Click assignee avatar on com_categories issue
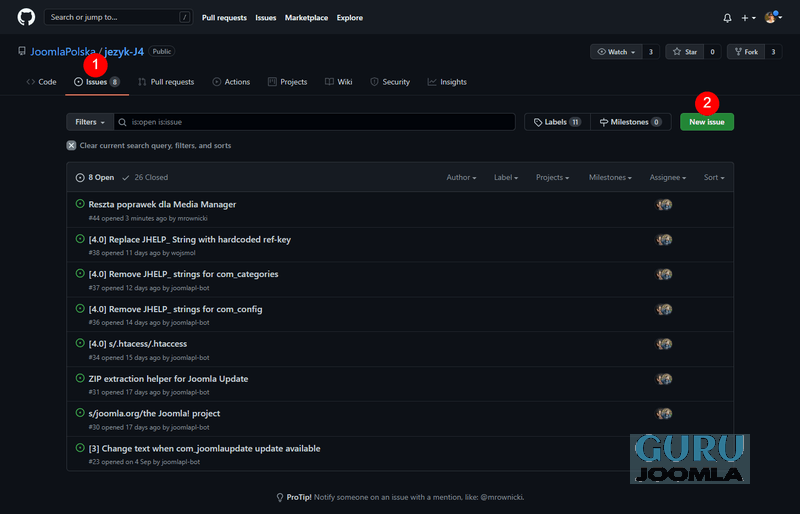Image resolution: width=800 pixels, height=514 pixels. click(664, 274)
